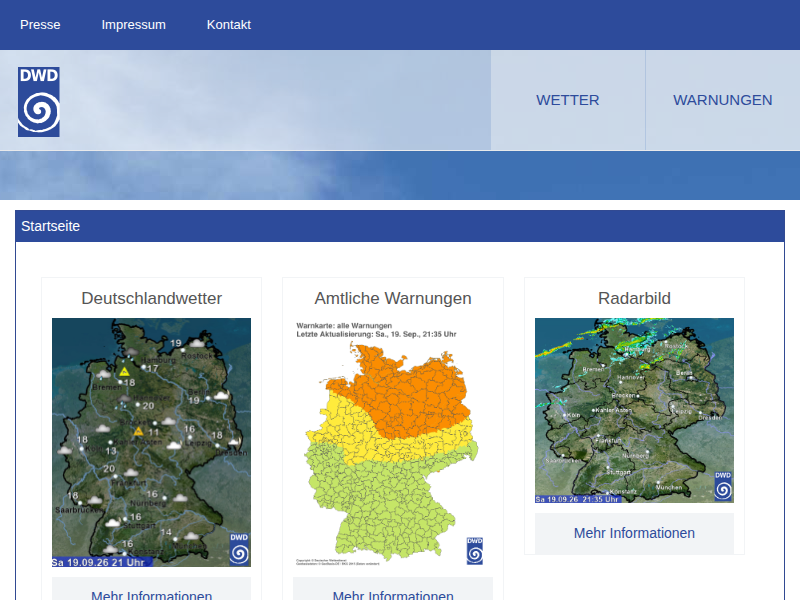Click the Amtliche Warnungen card title

(x=393, y=298)
